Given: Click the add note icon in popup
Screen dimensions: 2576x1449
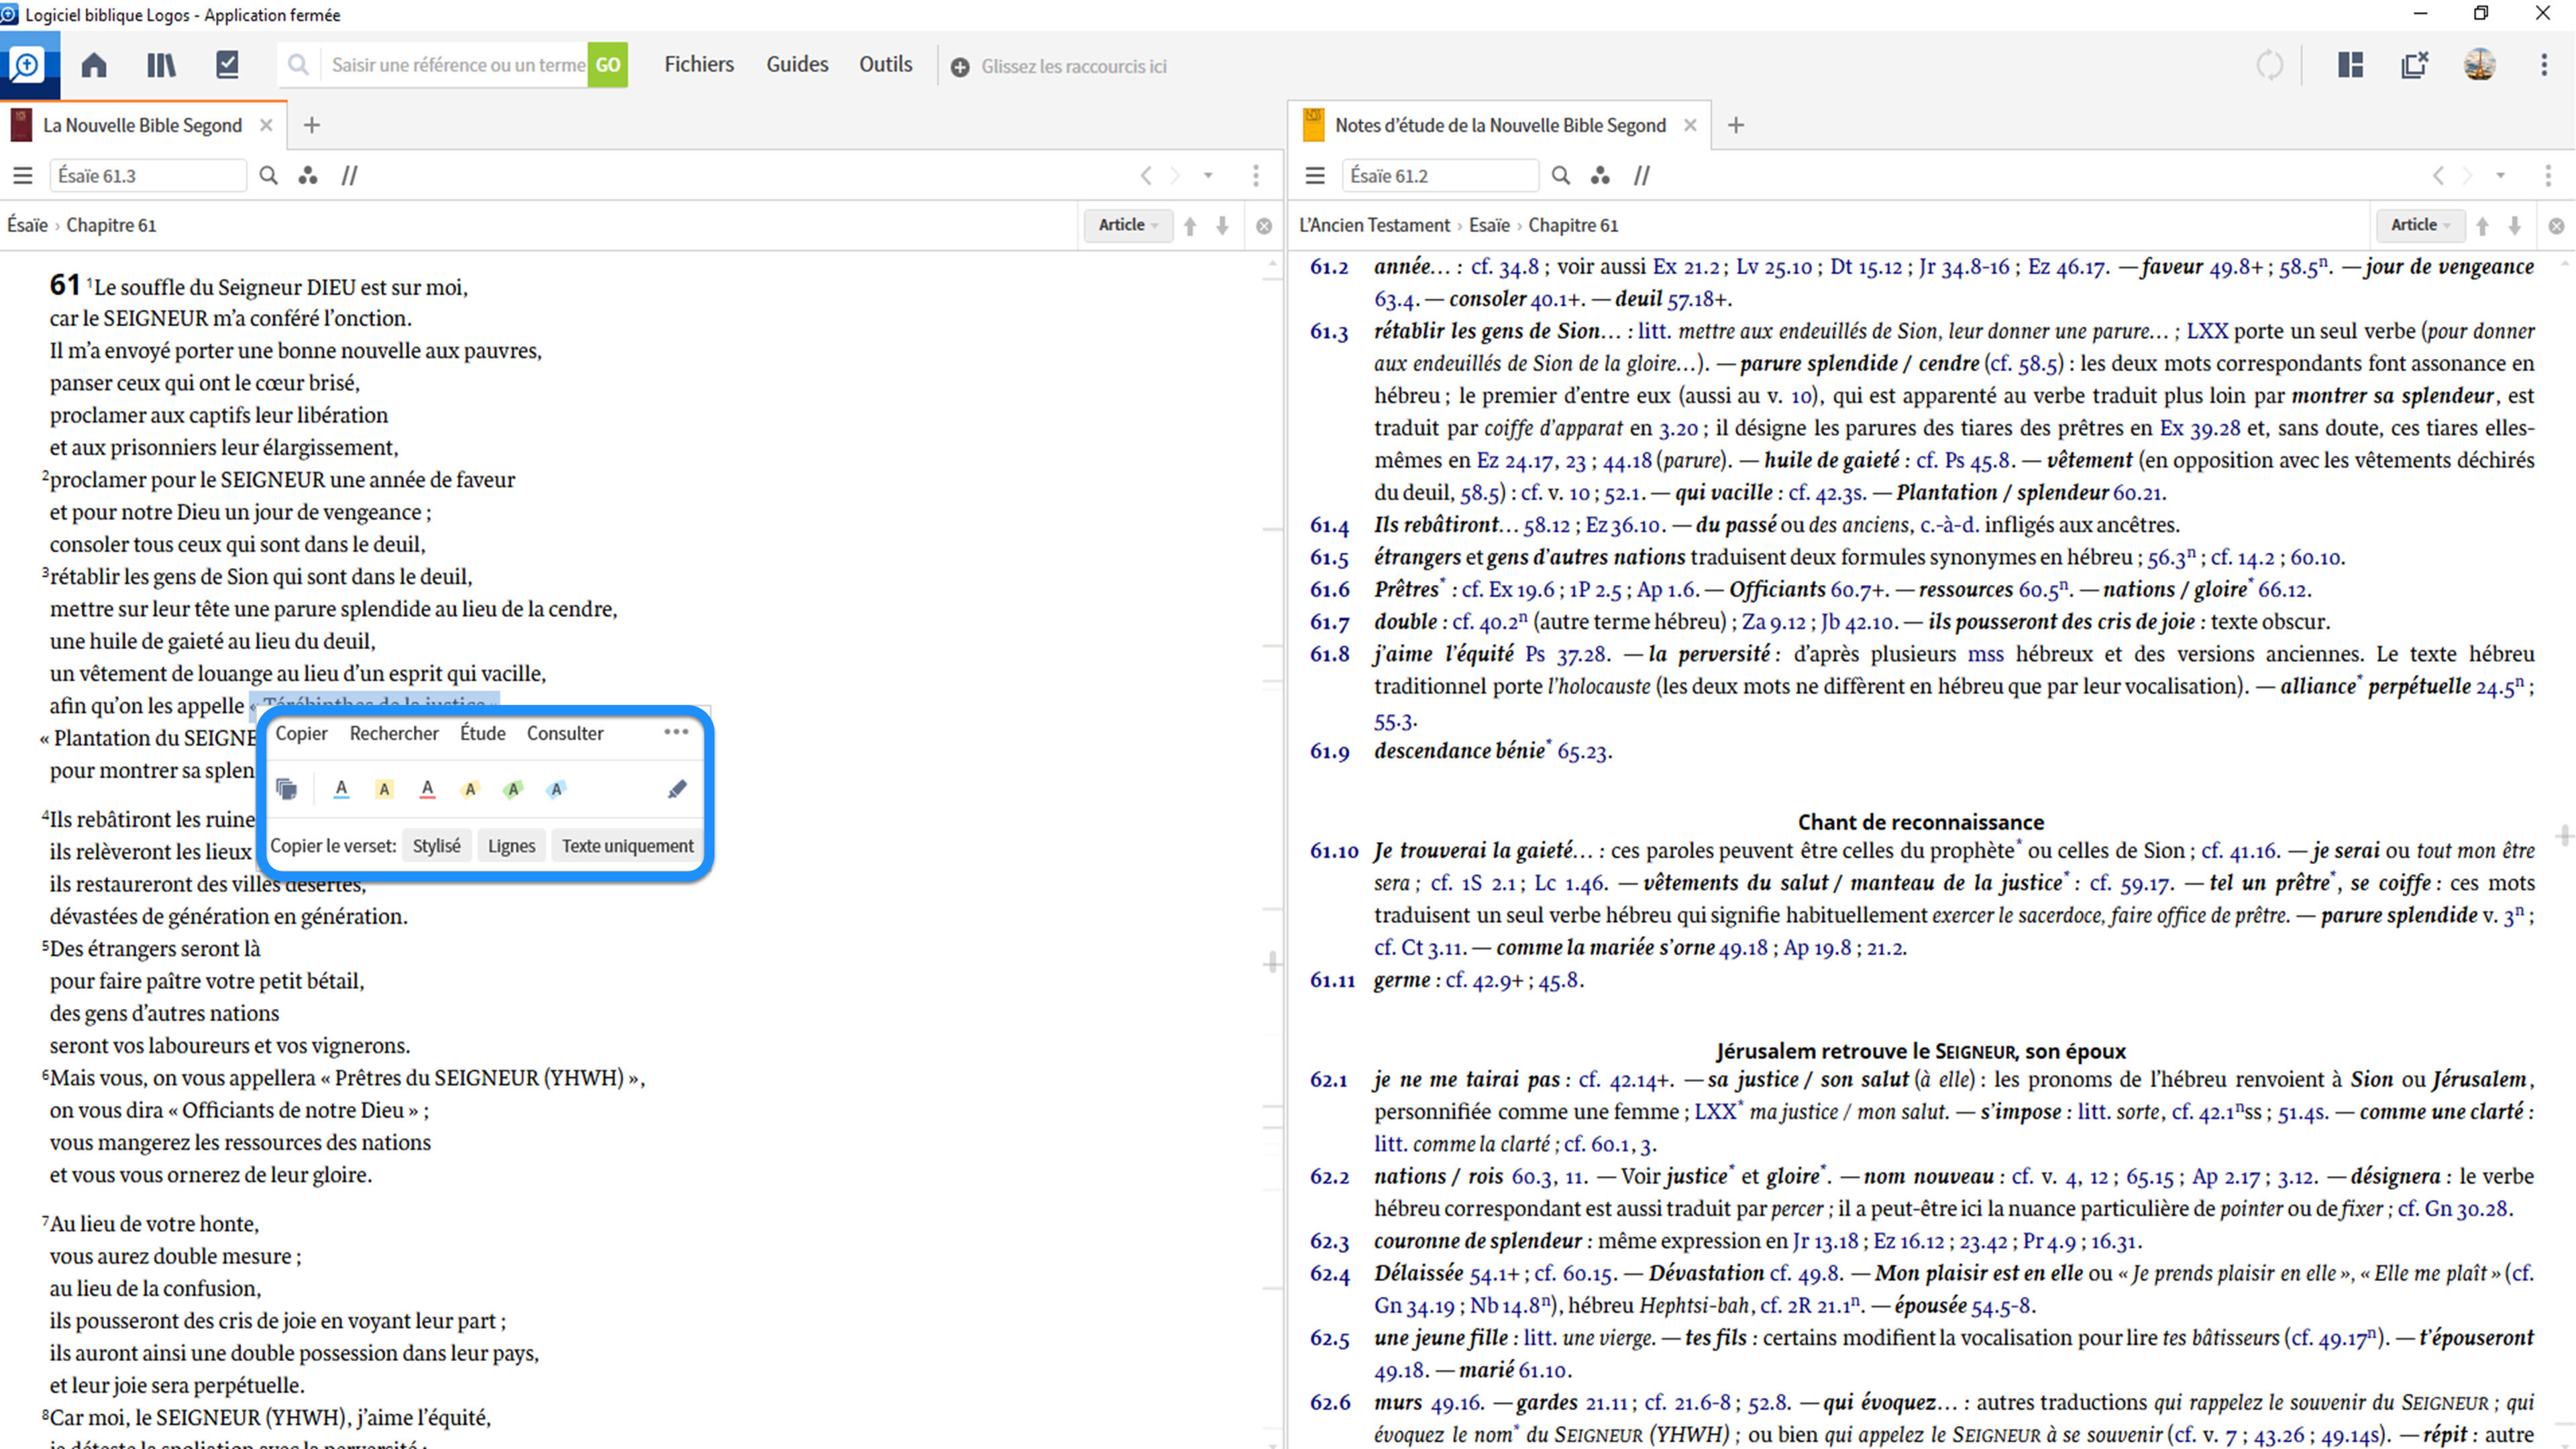Looking at the screenshot, I should click(287, 789).
